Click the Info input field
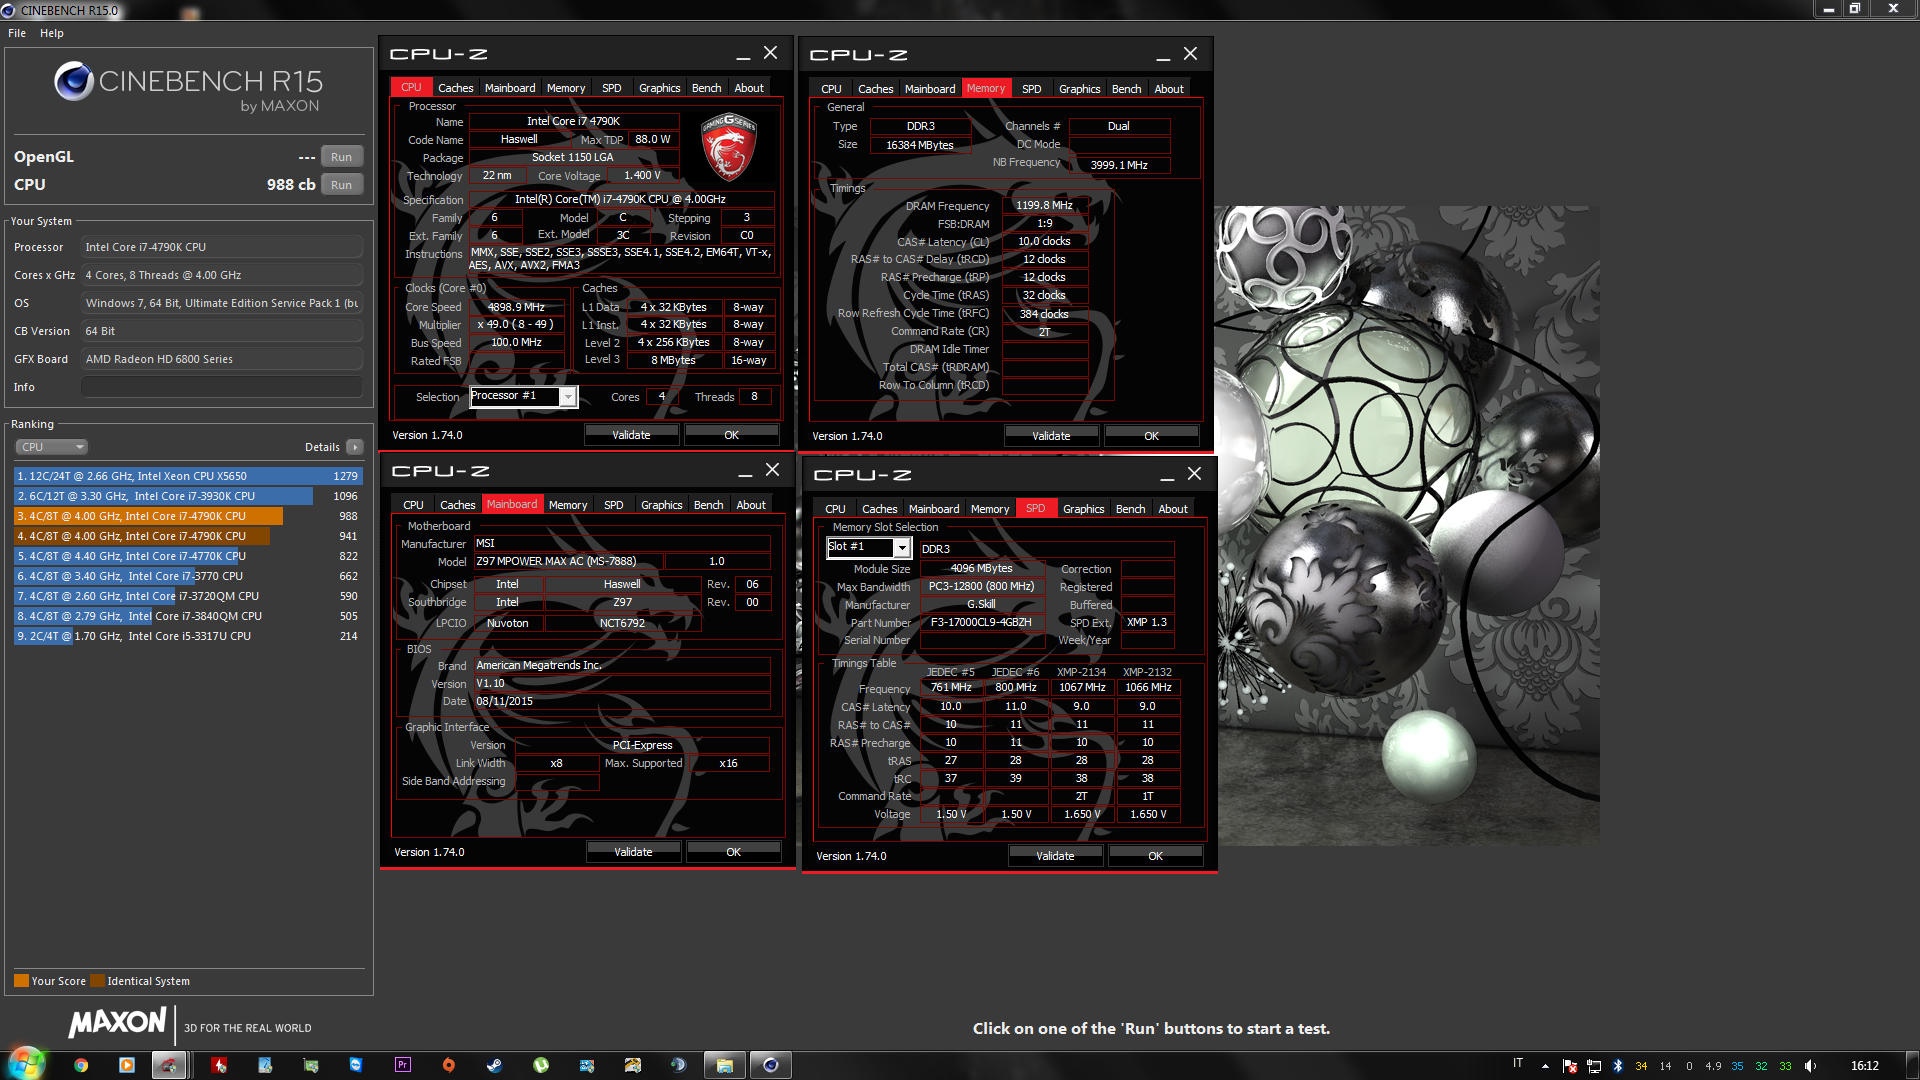Screen dimensions: 1920x1080 (x=222, y=387)
